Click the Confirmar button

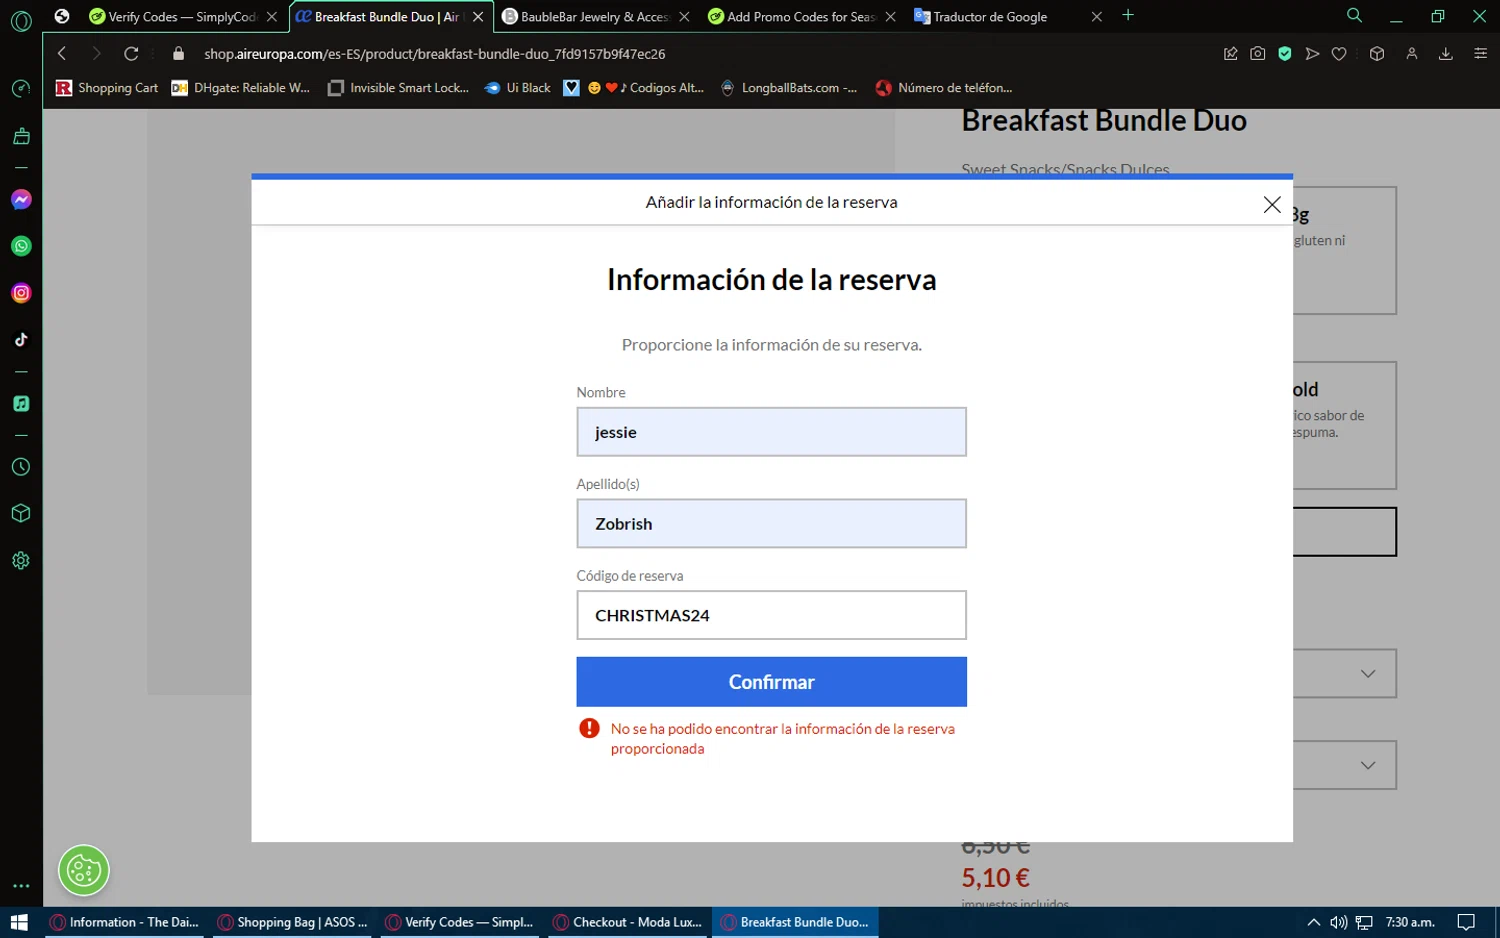(771, 682)
